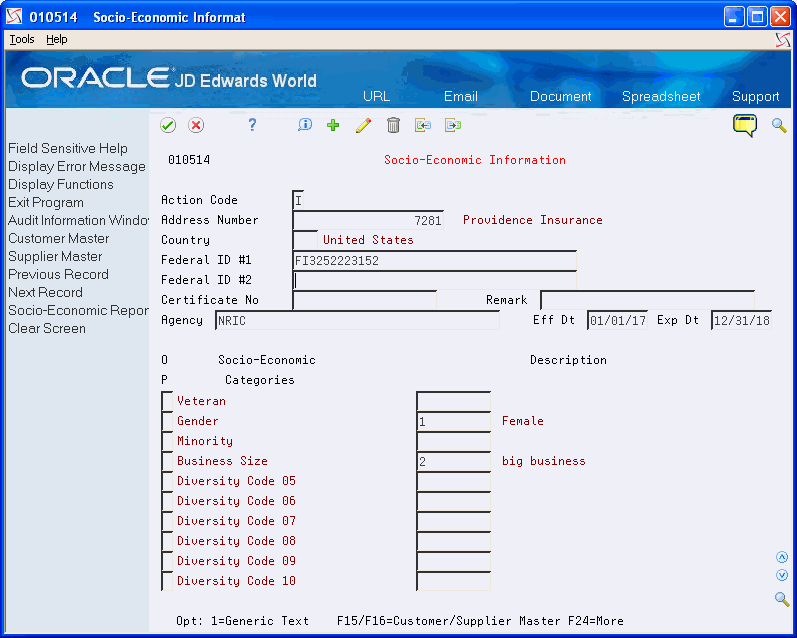Click the Diversity Code 07 value field
Image resolution: width=797 pixels, height=638 pixels.
pos(453,521)
